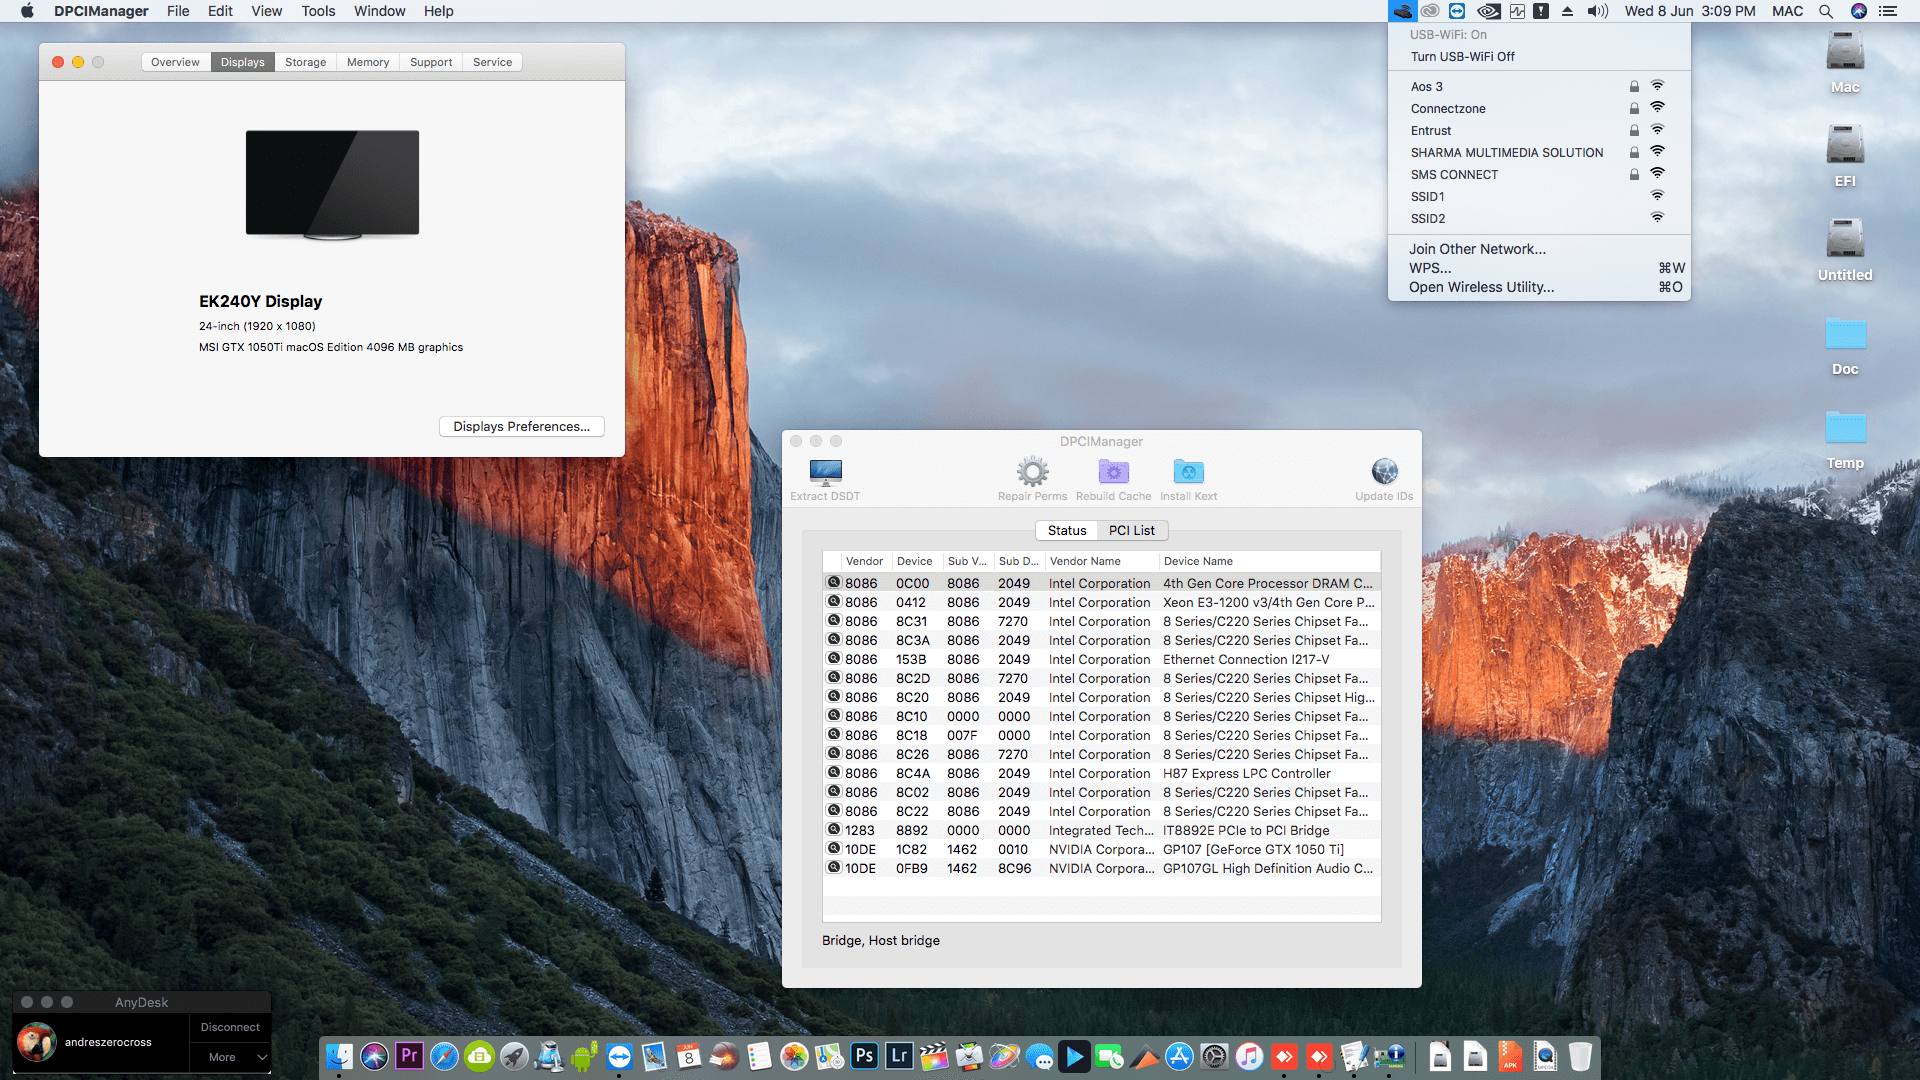Select the PCI List segment

(1131, 531)
